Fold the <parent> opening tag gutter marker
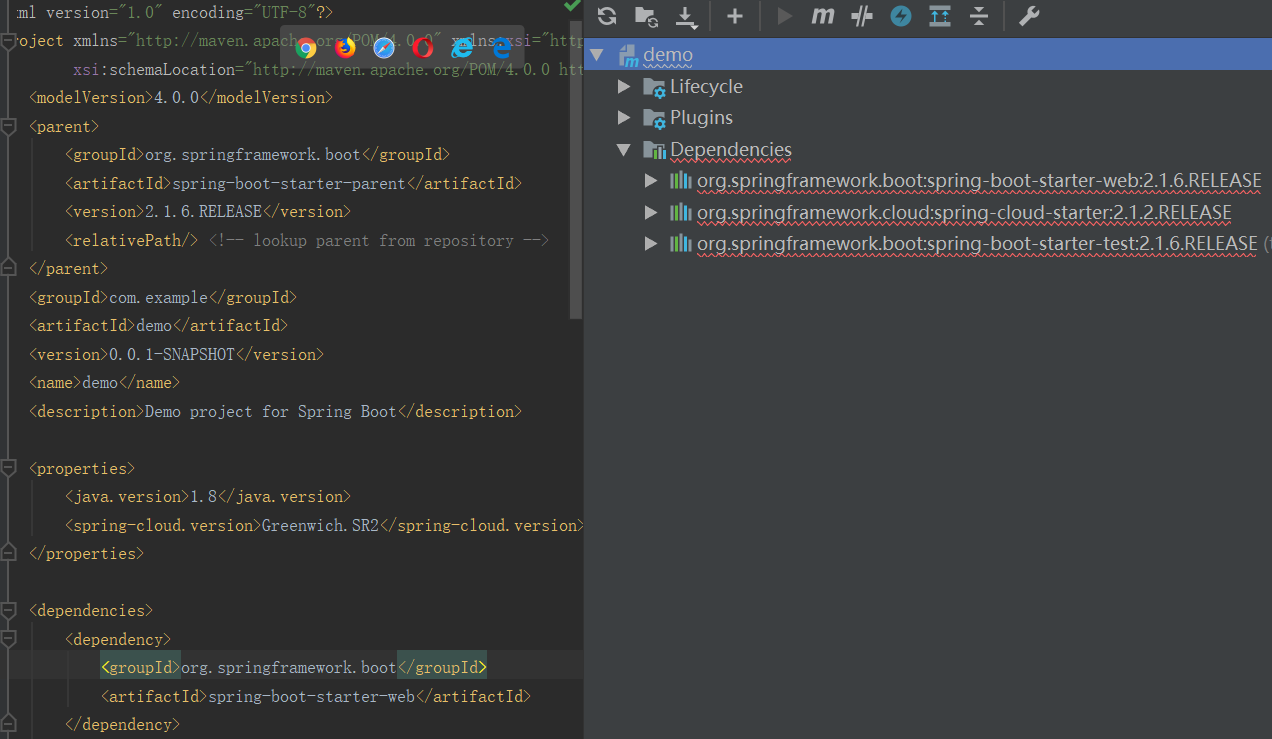Image resolution: width=1272 pixels, height=739 pixels. 8,126
